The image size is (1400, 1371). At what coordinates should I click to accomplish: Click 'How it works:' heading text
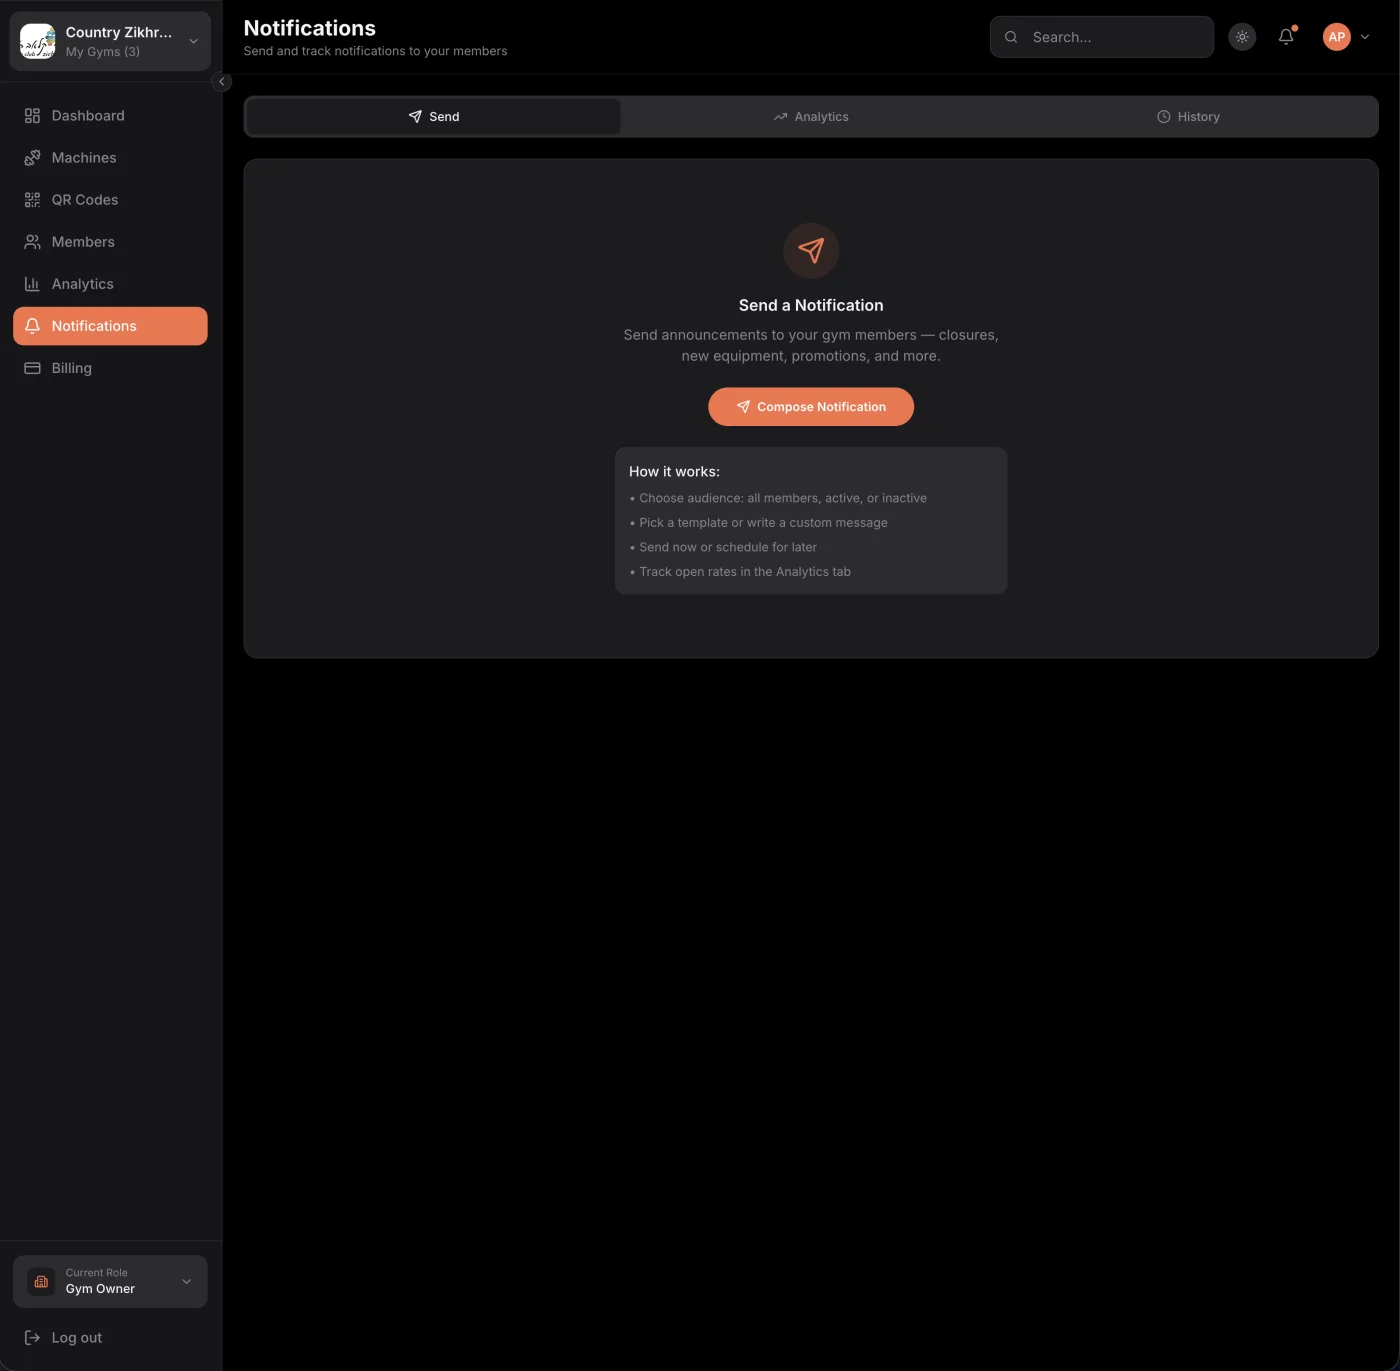point(674,472)
